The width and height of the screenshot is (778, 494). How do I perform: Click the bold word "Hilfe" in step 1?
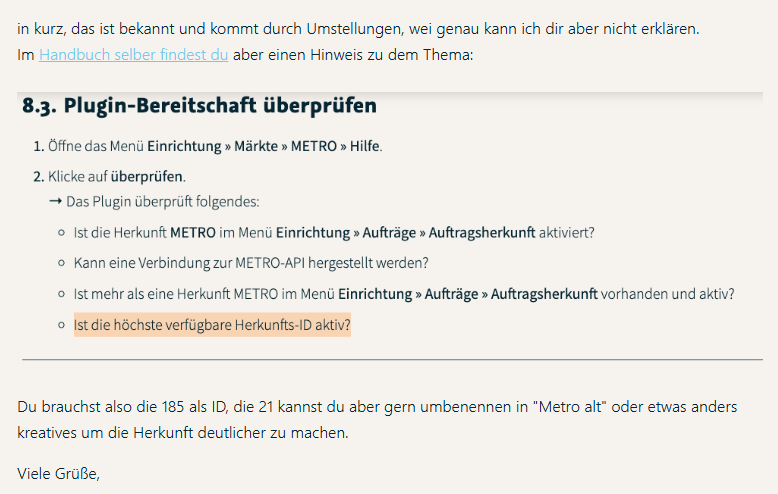coord(365,146)
